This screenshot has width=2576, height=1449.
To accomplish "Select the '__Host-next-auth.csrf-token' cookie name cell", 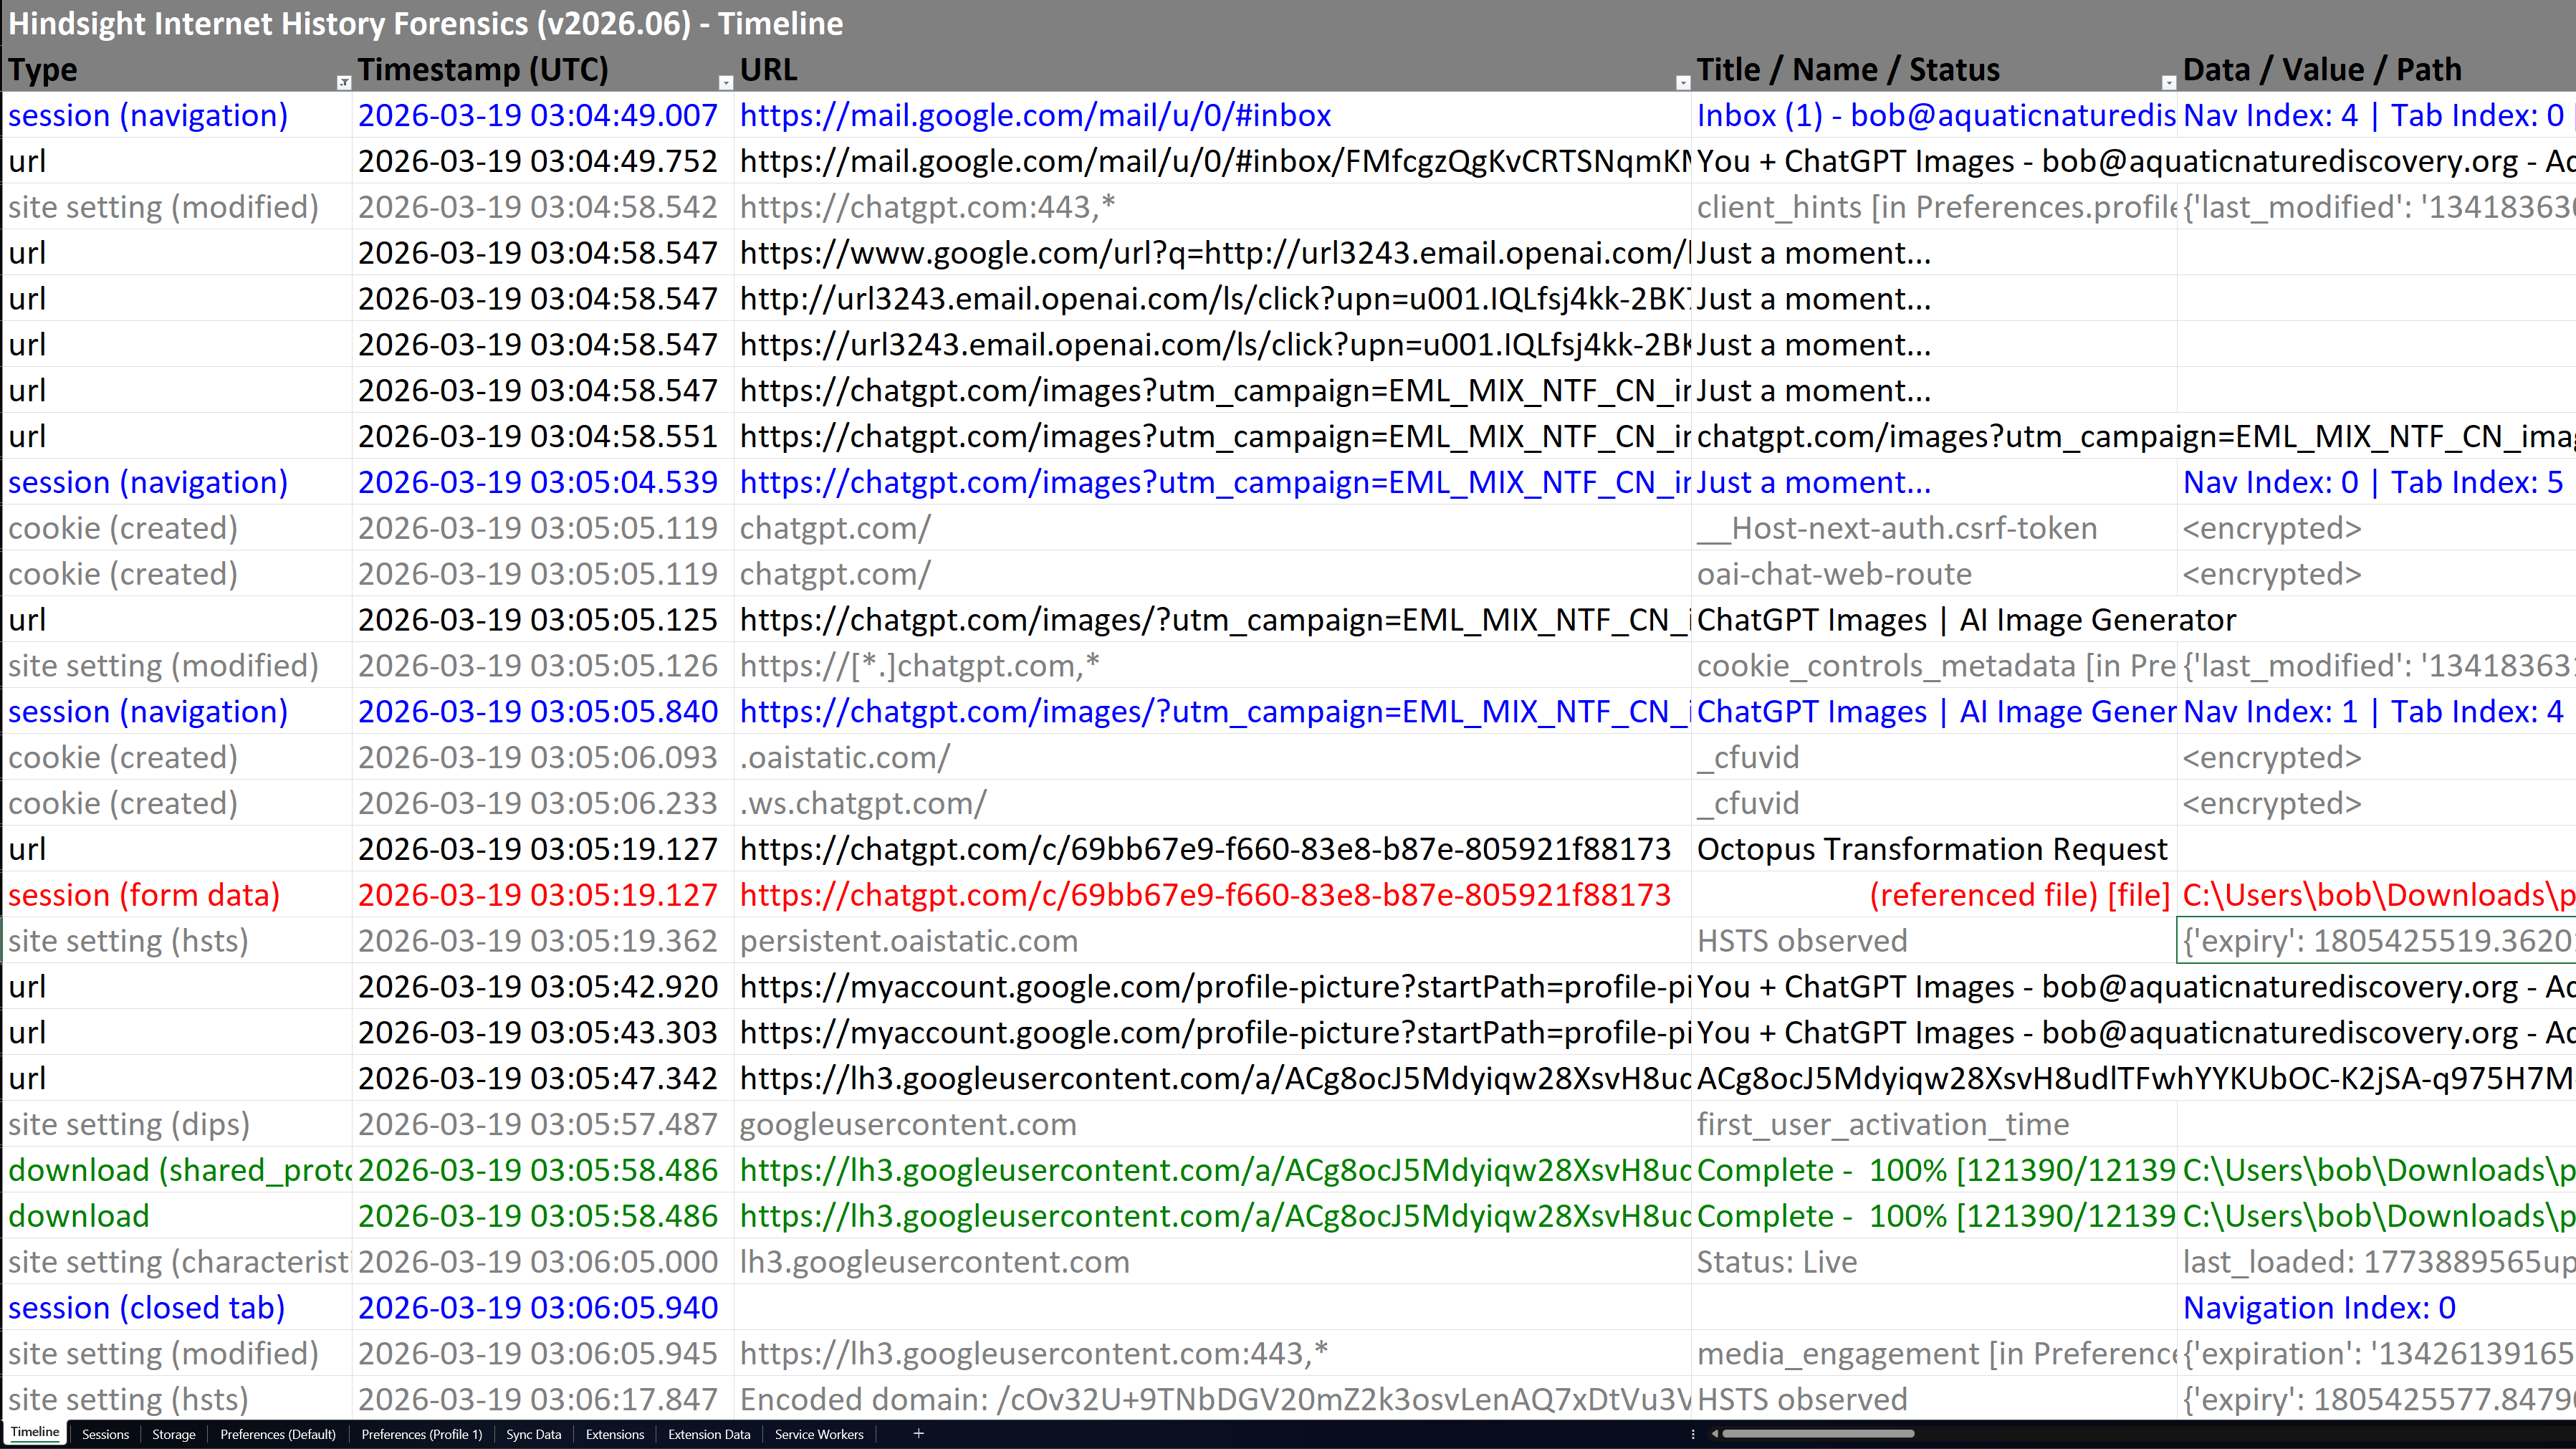I will coord(1934,528).
